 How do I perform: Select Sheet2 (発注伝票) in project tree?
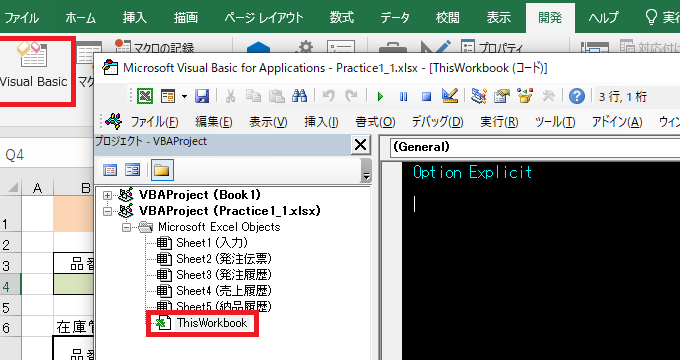tap(224, 259)
